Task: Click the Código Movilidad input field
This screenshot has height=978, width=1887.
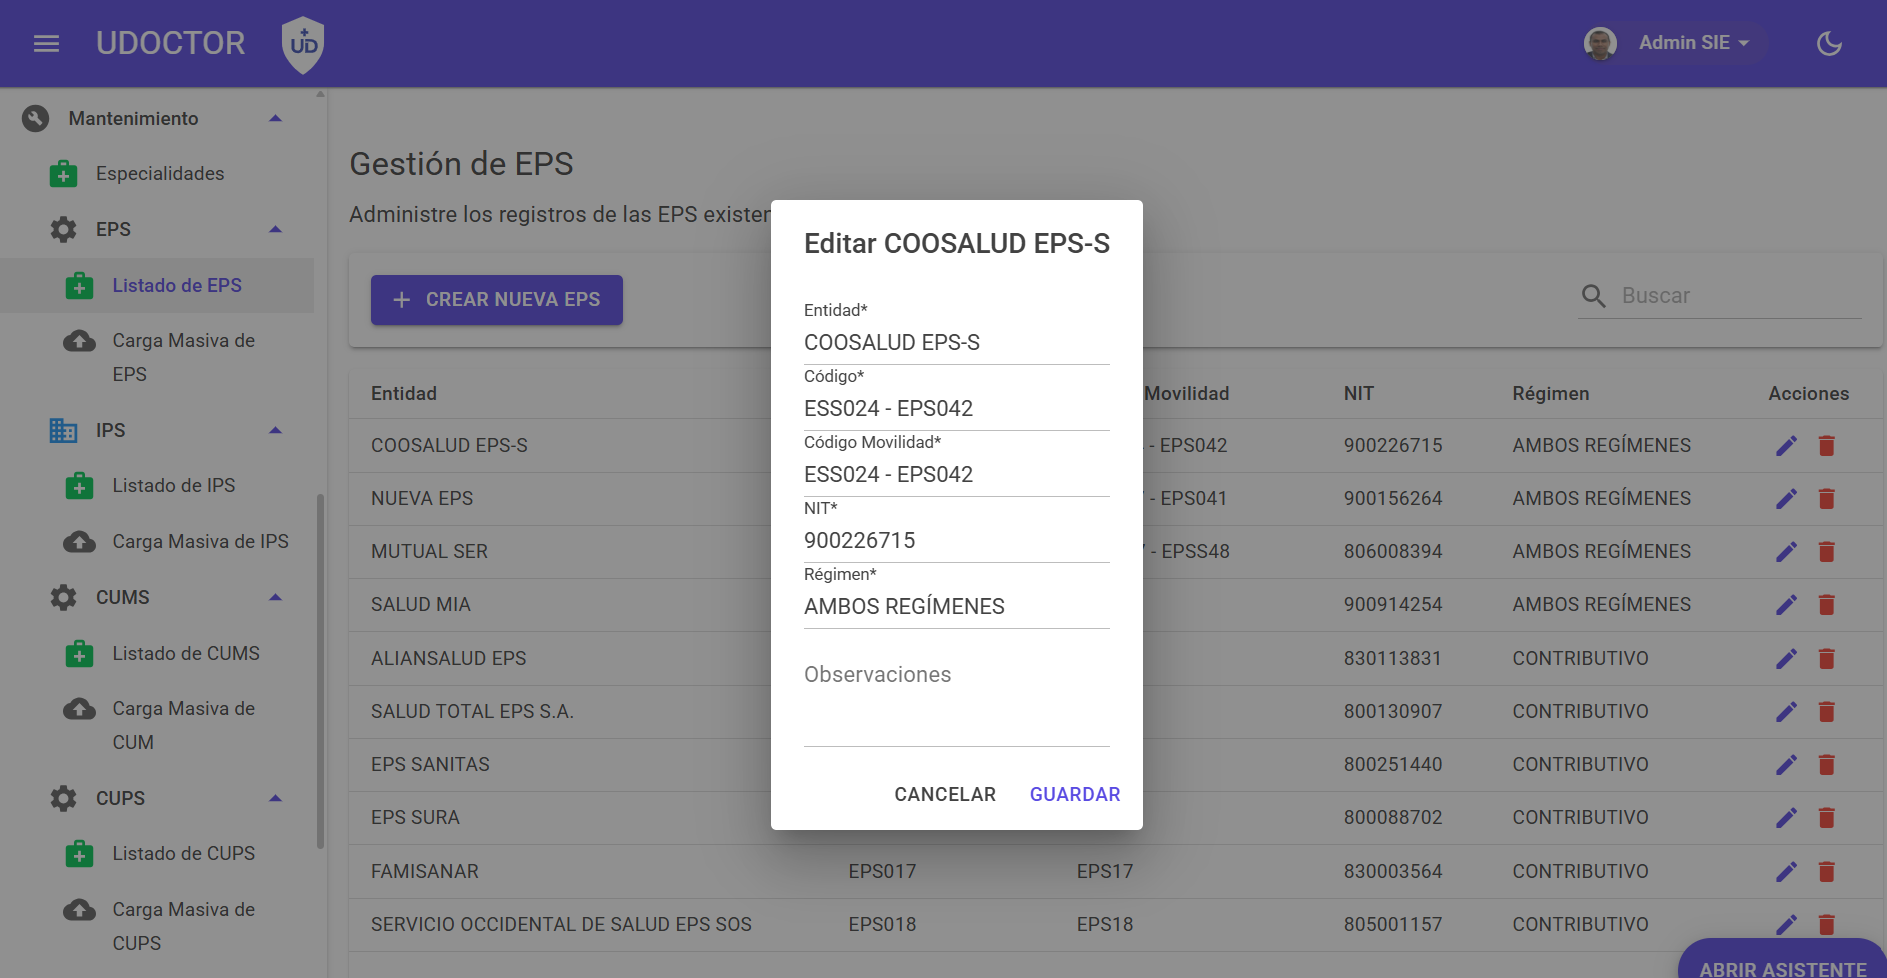Action: [957, 474]
